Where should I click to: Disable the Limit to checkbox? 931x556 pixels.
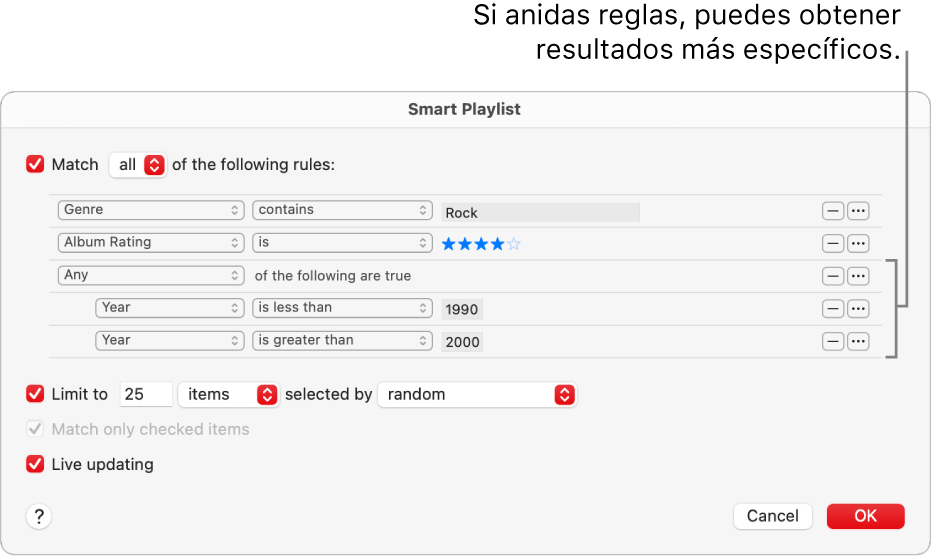pyautogui.click(x=36, y=394)
